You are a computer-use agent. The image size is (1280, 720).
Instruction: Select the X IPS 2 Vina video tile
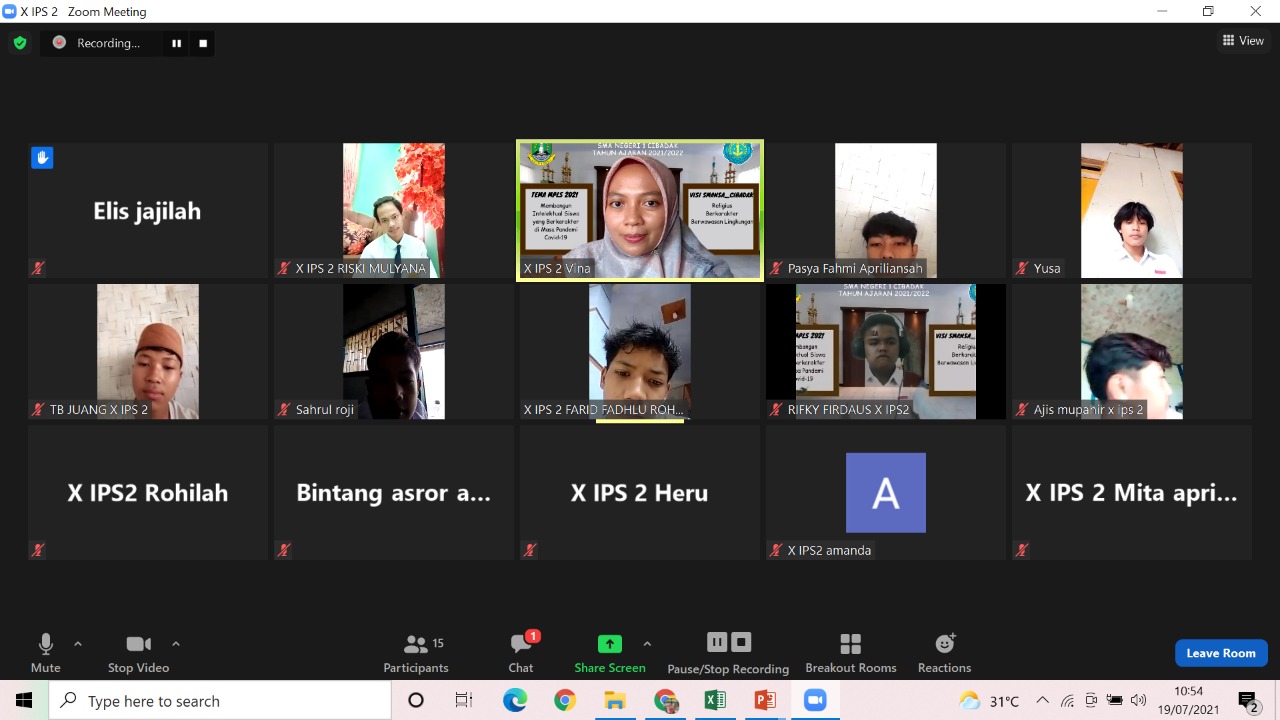coord(640,210)
